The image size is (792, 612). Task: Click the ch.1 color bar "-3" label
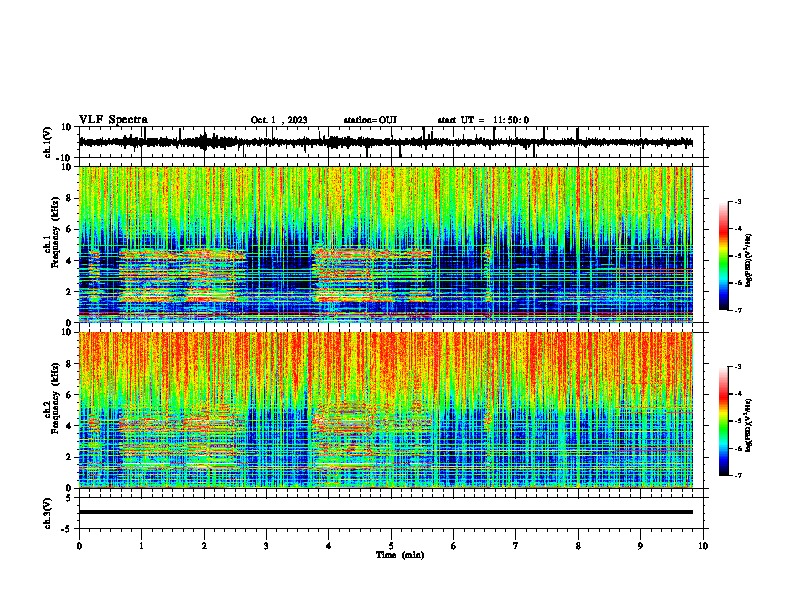(x=738, y=202)
